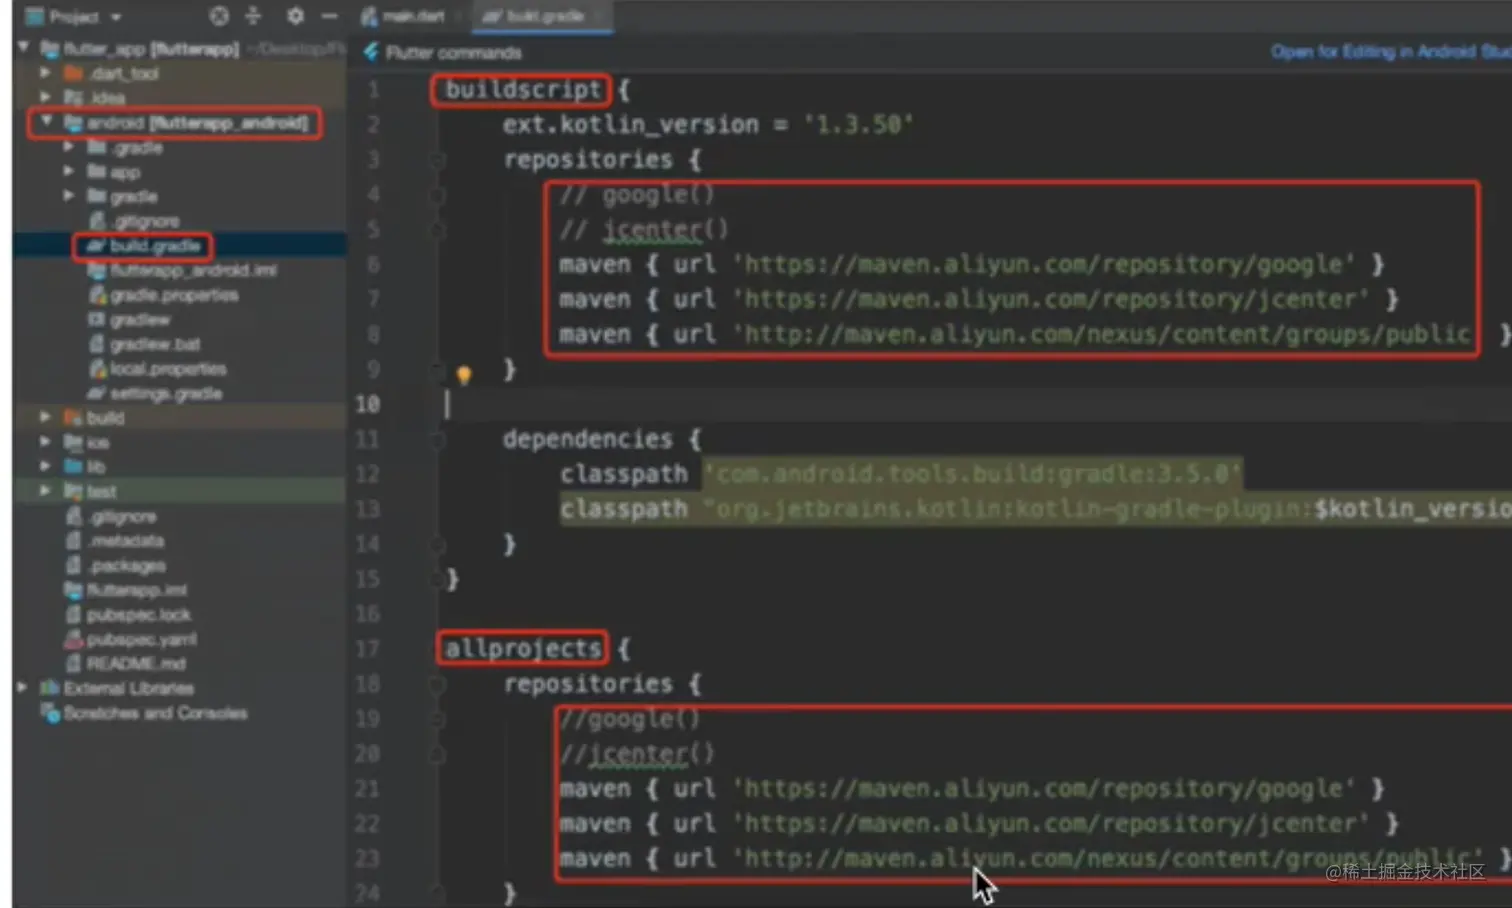
Task: Click the '// jcenter()' comment on line 5
Action: pyautogui.click(x=644, y=229)
